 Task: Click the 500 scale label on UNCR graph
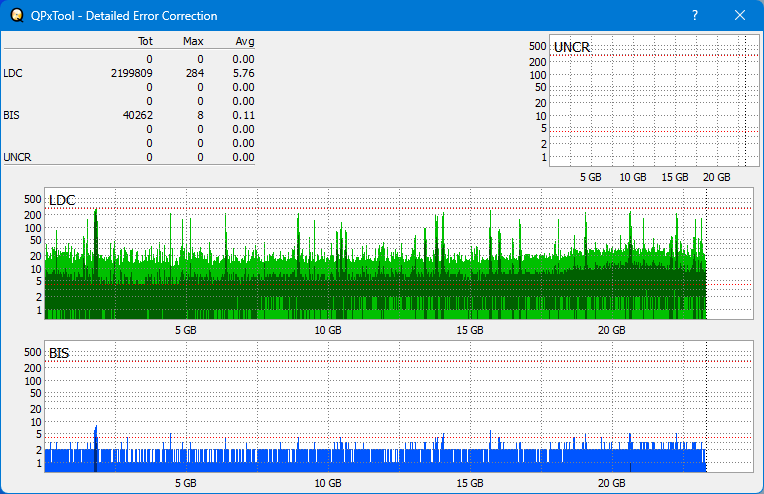[x=537, y=46]
